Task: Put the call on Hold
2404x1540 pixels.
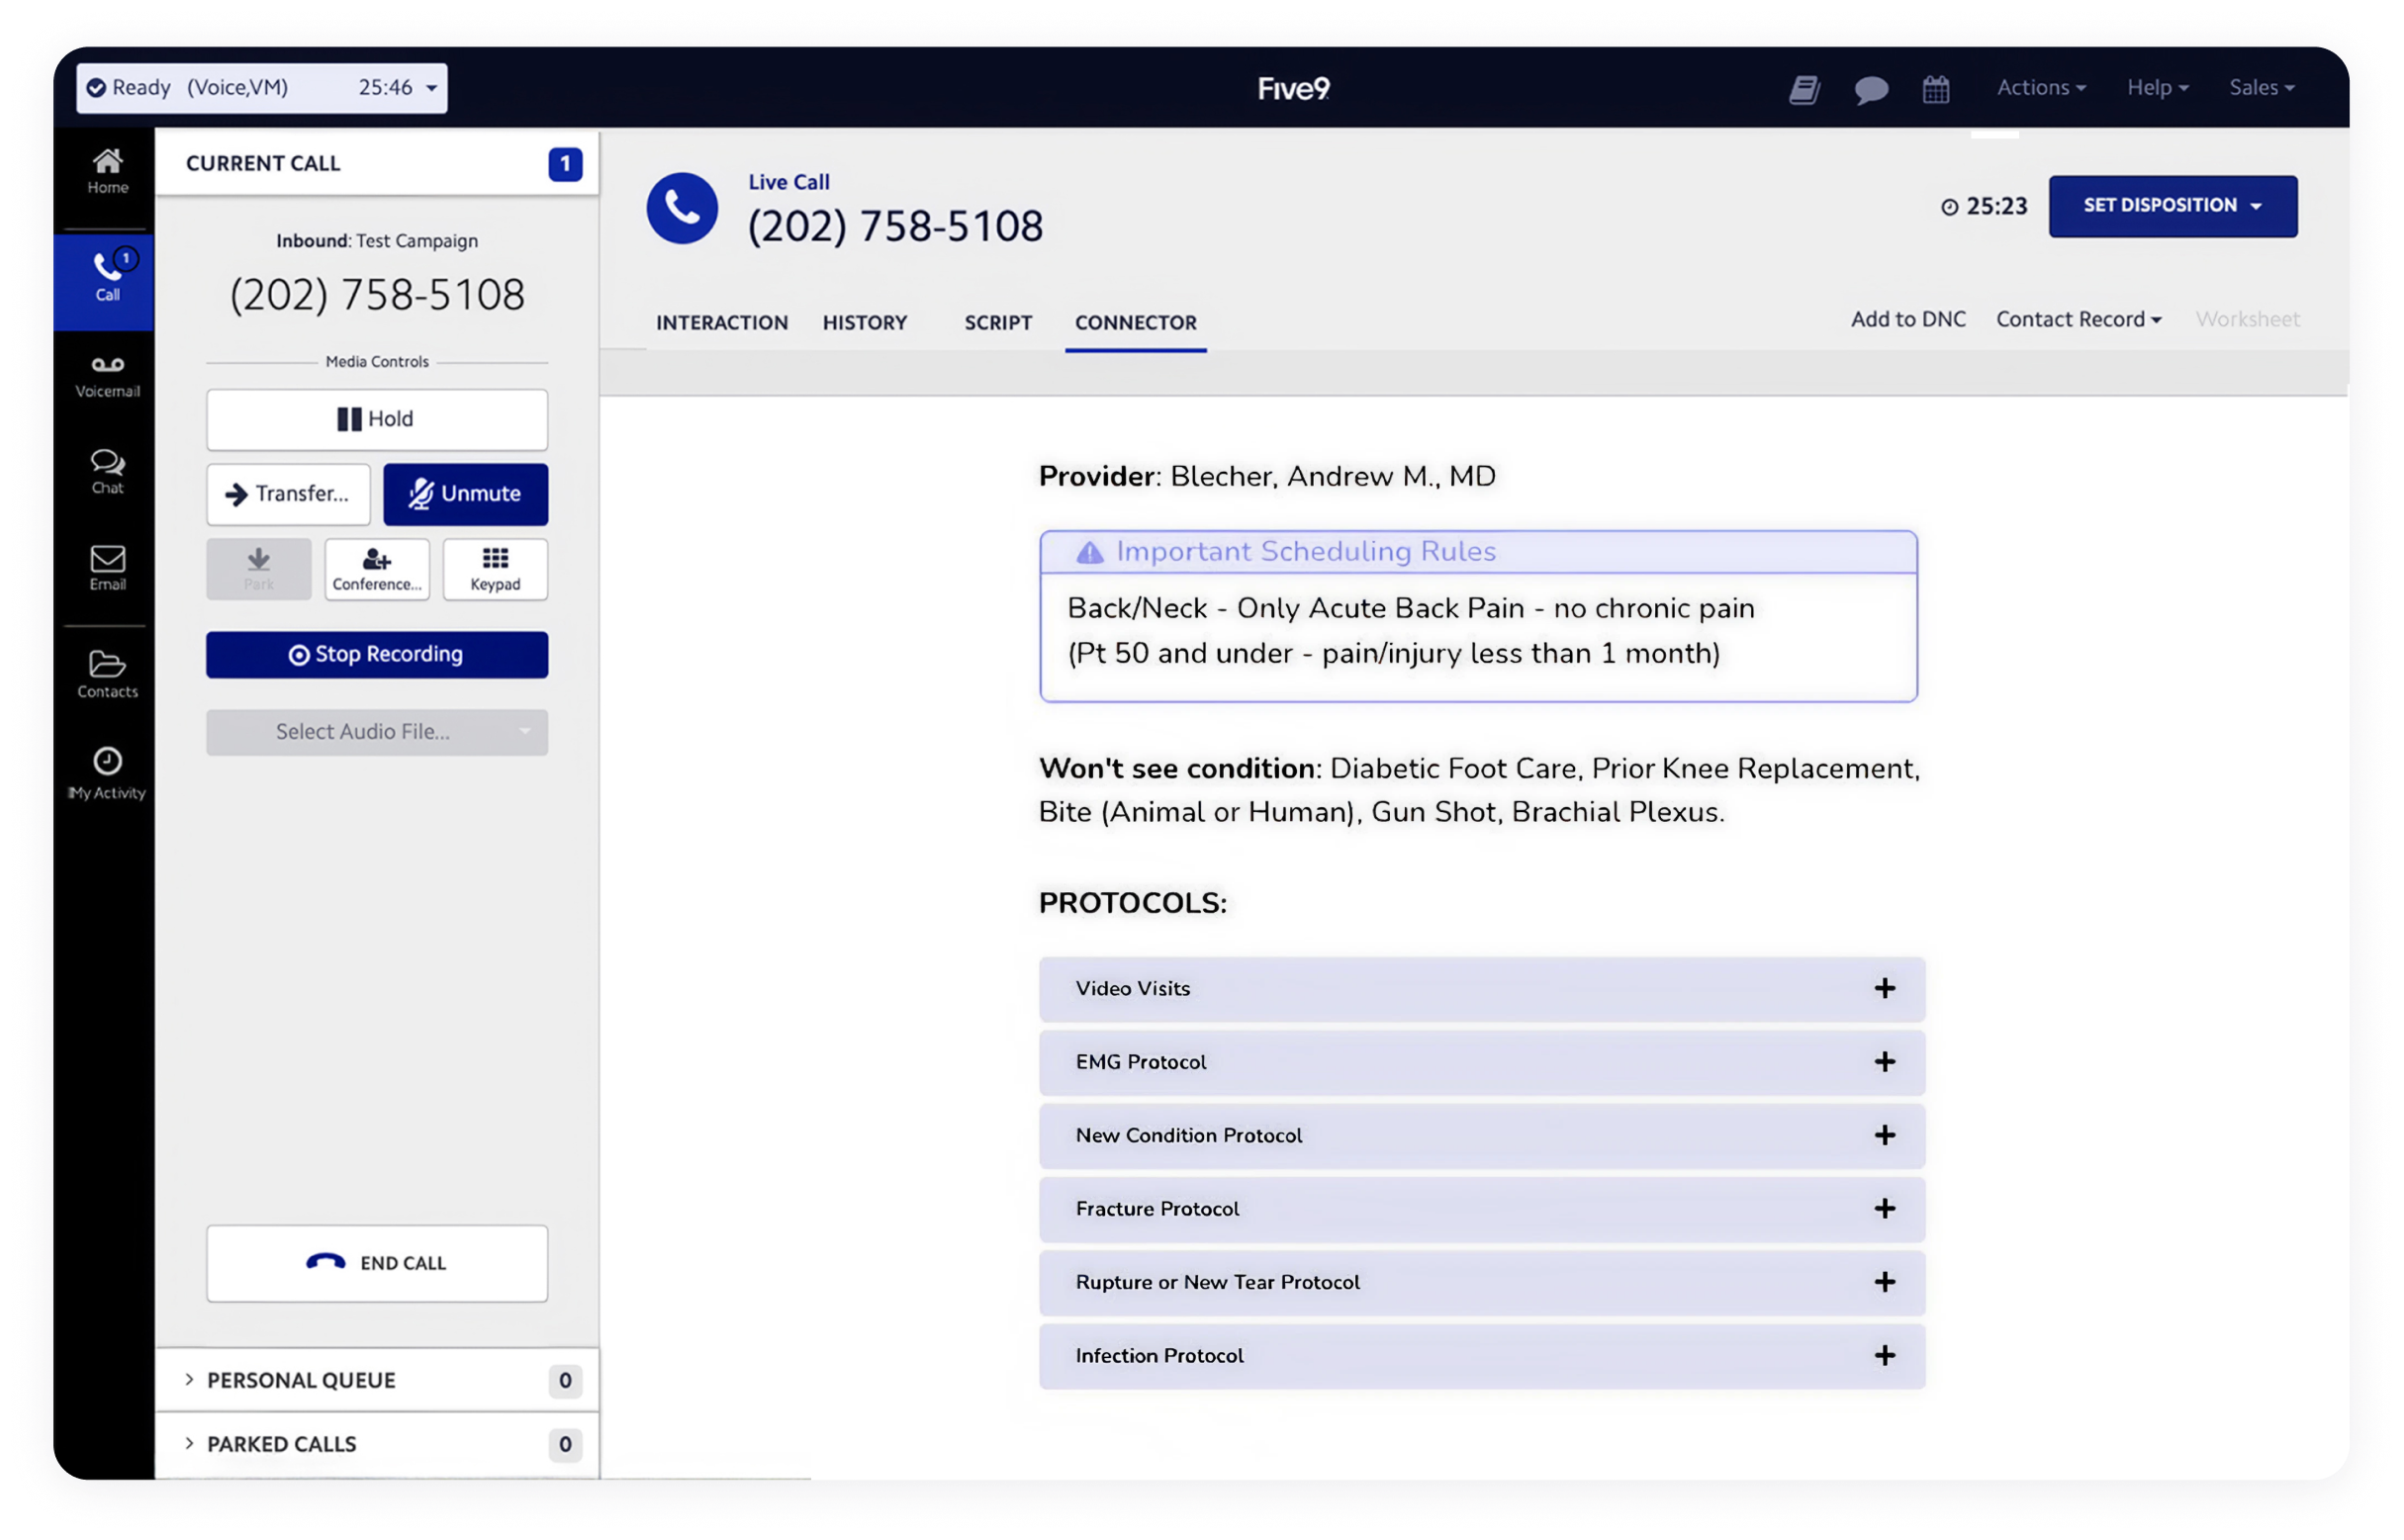Action: [x=377, y=419]
